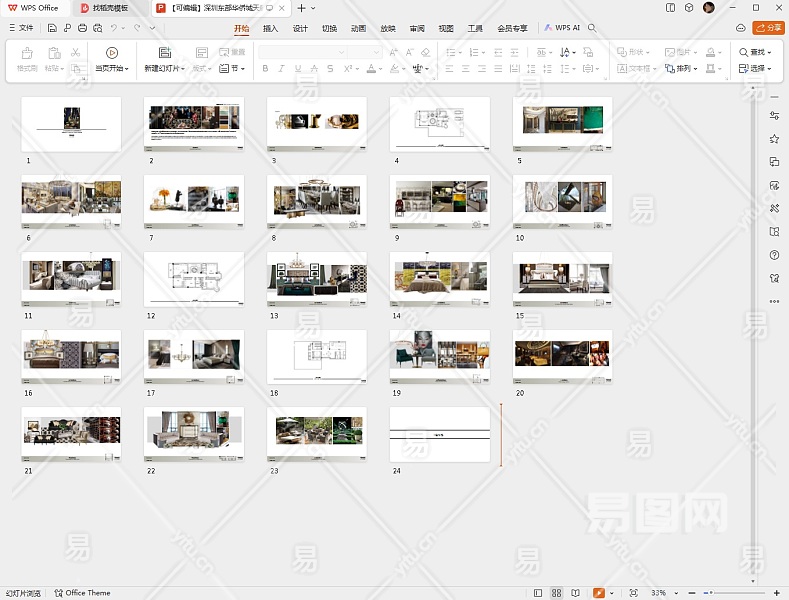Click the fit-to-window icon in status bar
Viewport: 789px width, 600px height.
point(633,593)
